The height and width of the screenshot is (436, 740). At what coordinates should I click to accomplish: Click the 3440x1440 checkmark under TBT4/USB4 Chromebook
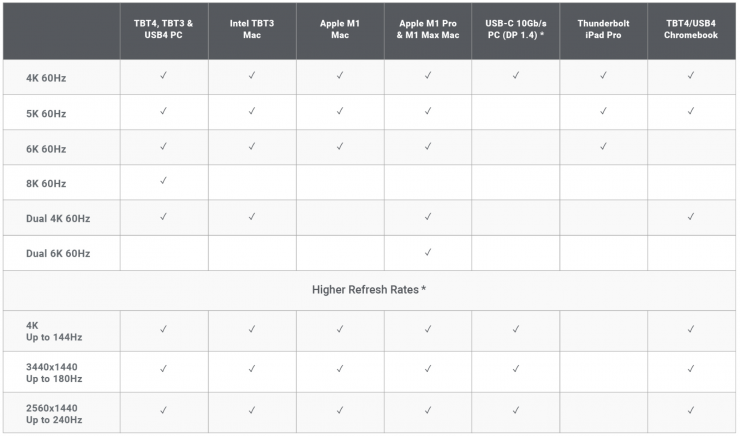pyautogui.click(x=691, y=368)
